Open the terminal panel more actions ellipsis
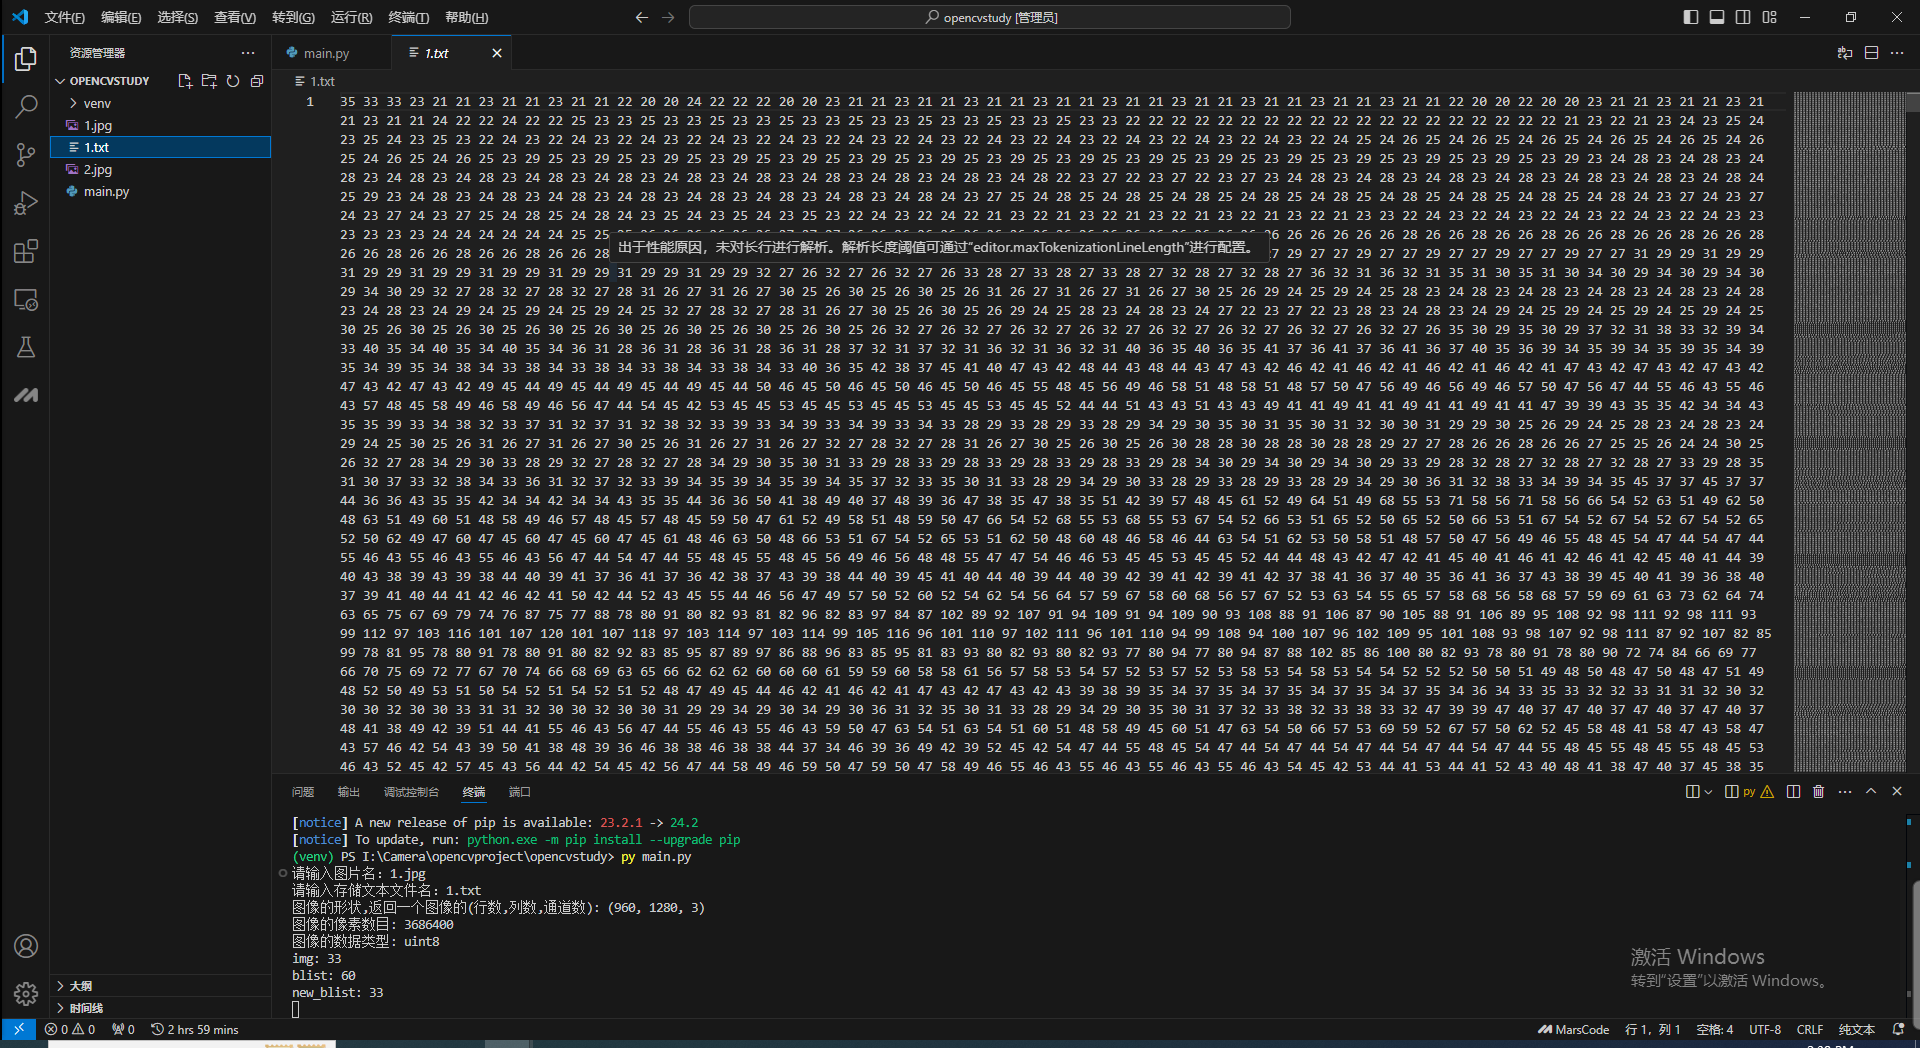This screenshot has width=1920, height=1048. (1845, 791)
